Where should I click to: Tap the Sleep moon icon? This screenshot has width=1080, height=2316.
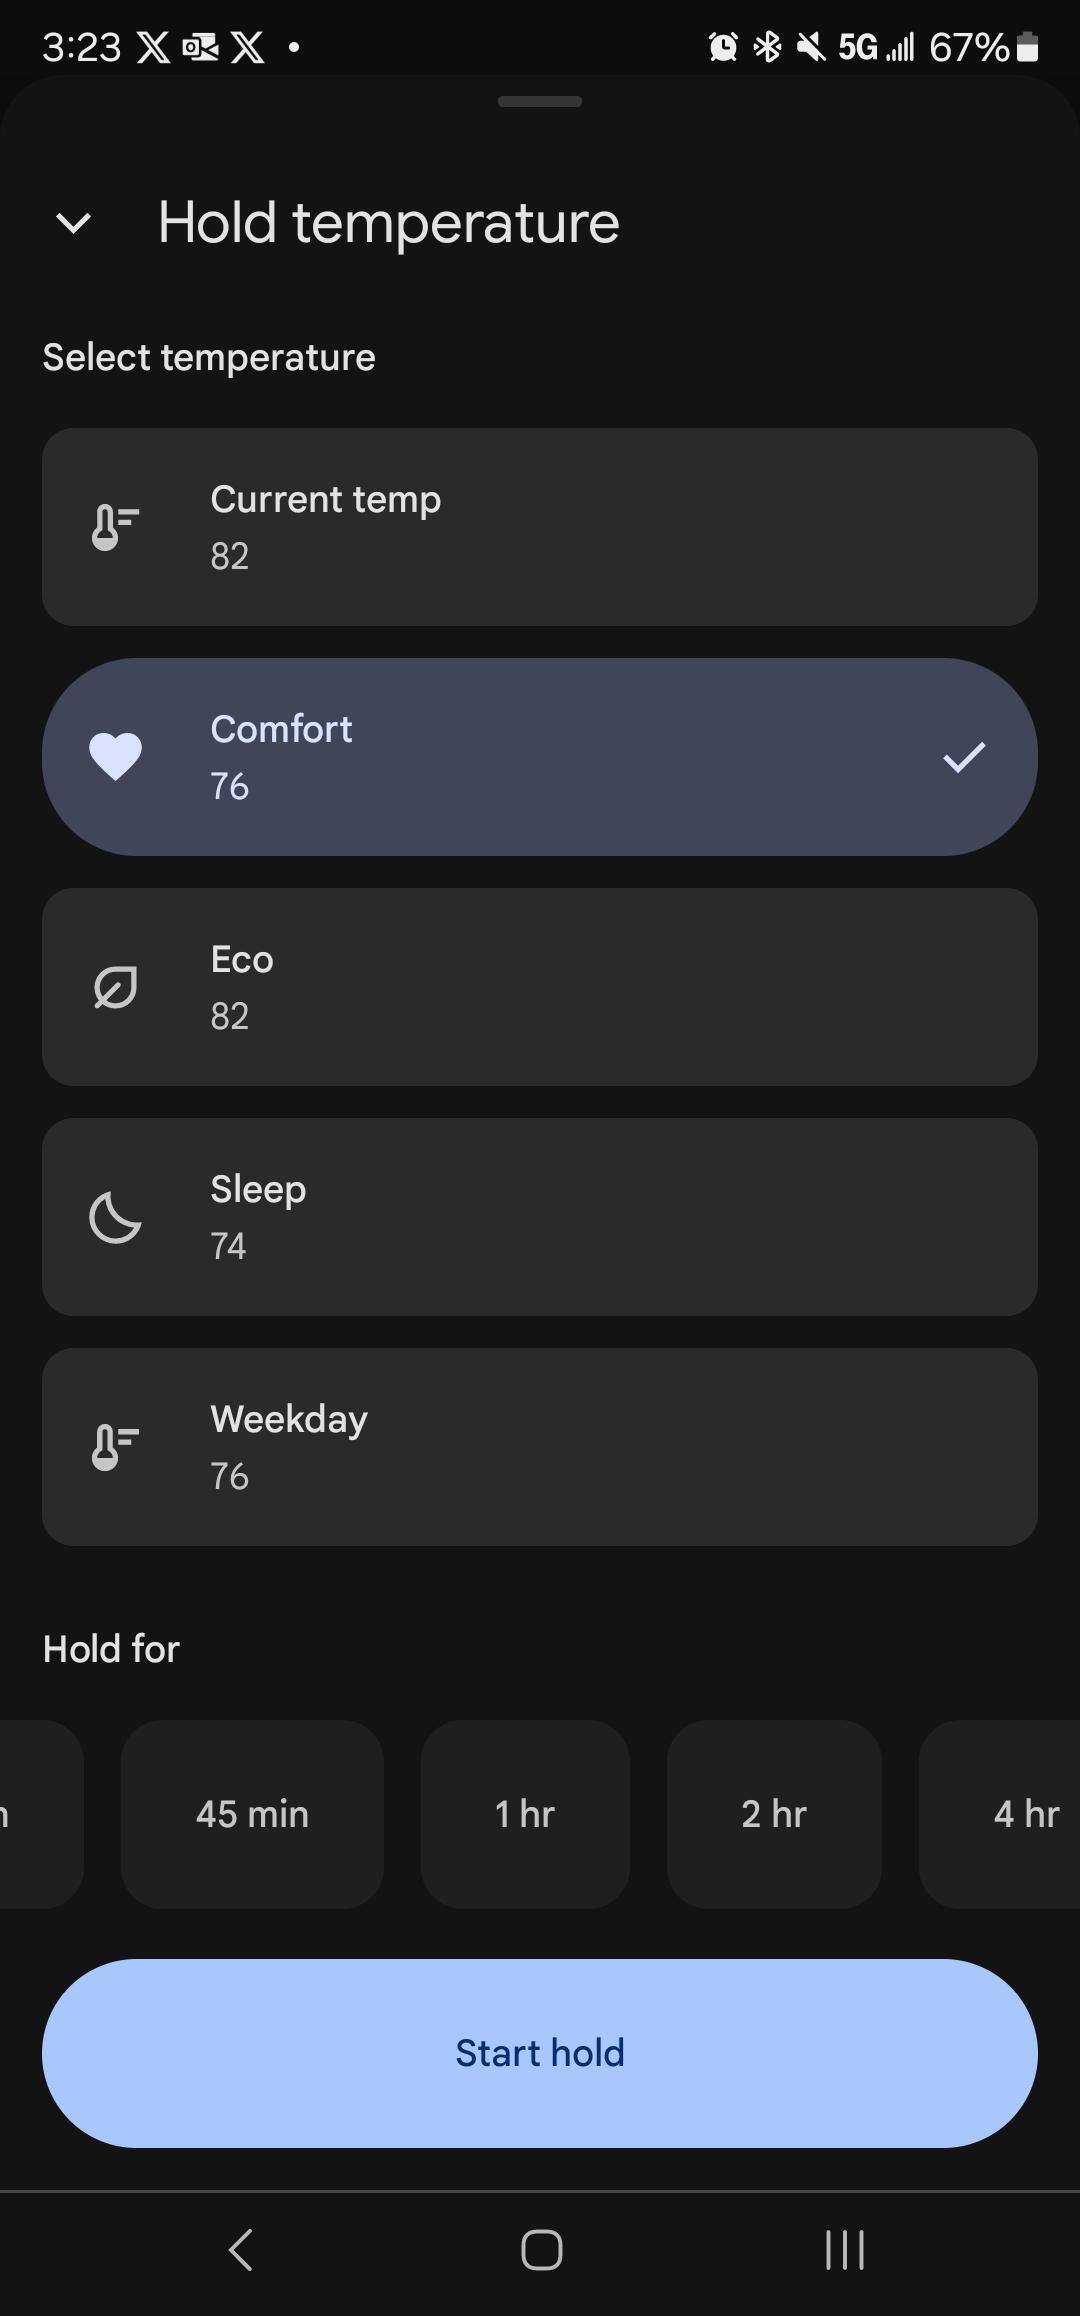point(115,1217)
